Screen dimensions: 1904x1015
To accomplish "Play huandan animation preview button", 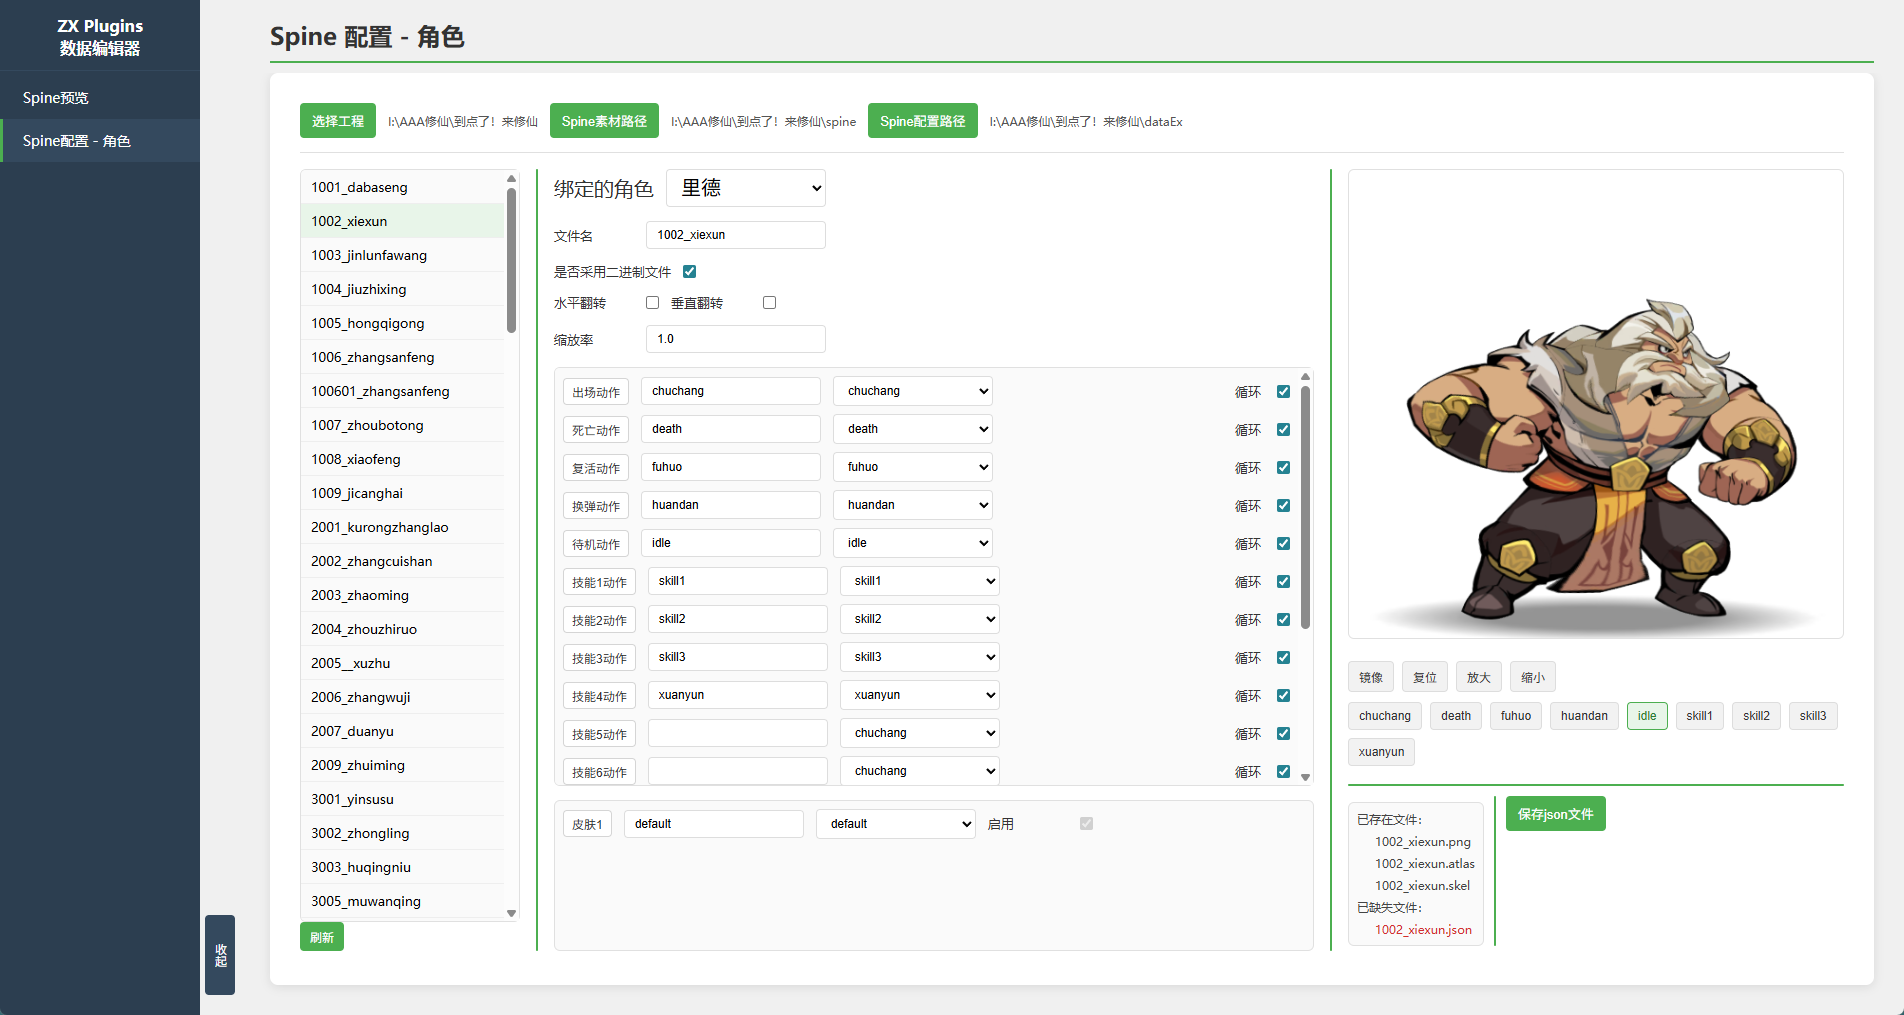I will coord(1584,716).
